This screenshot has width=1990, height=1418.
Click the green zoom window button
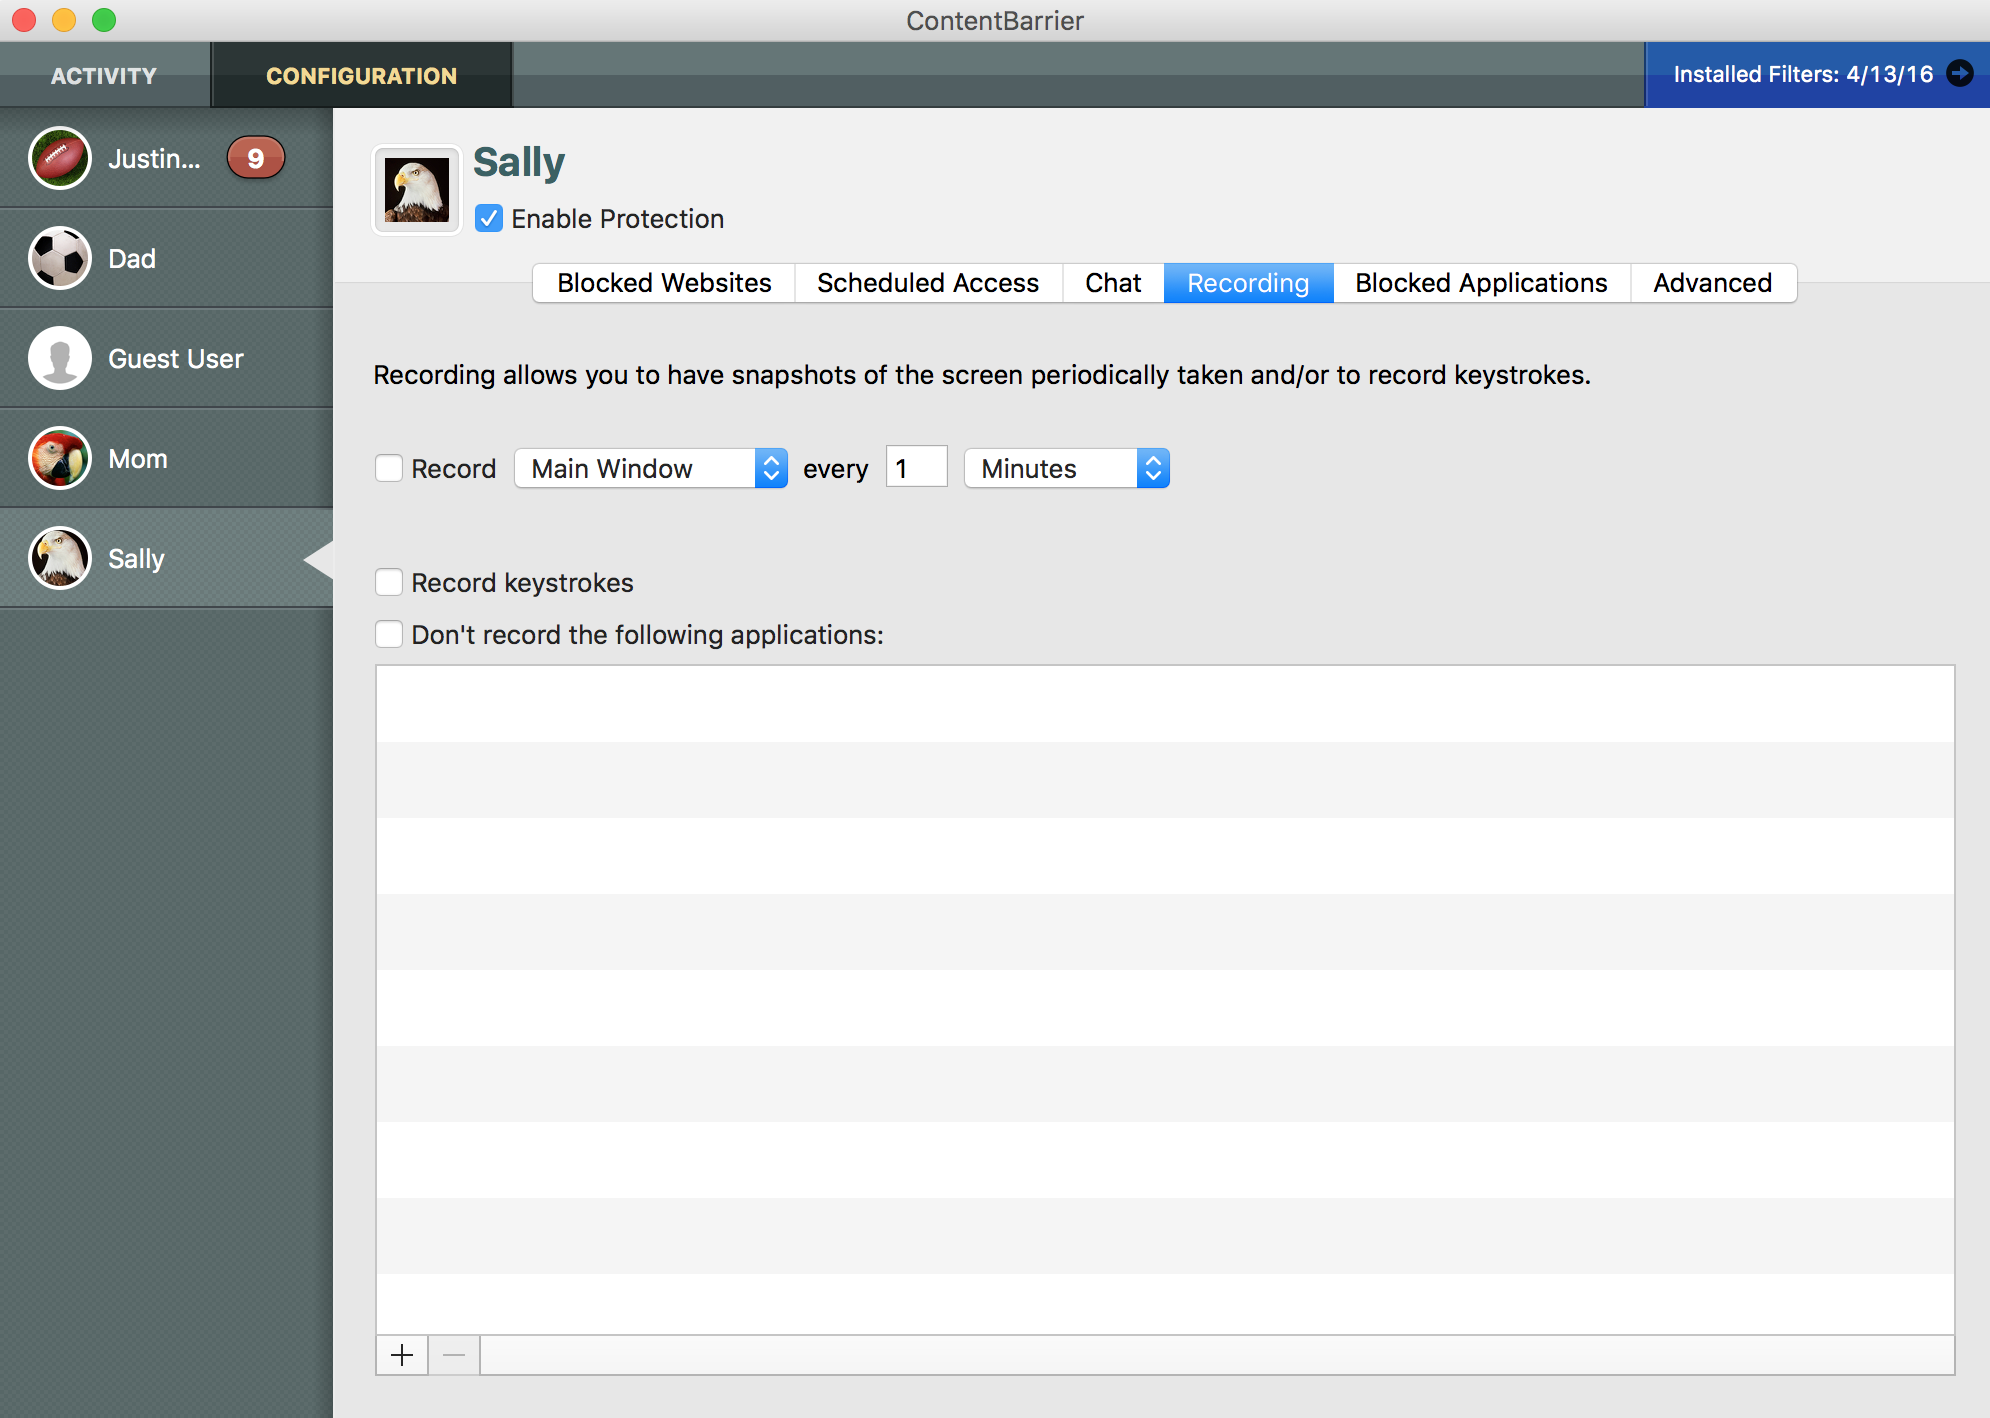(x=104, y=20)
